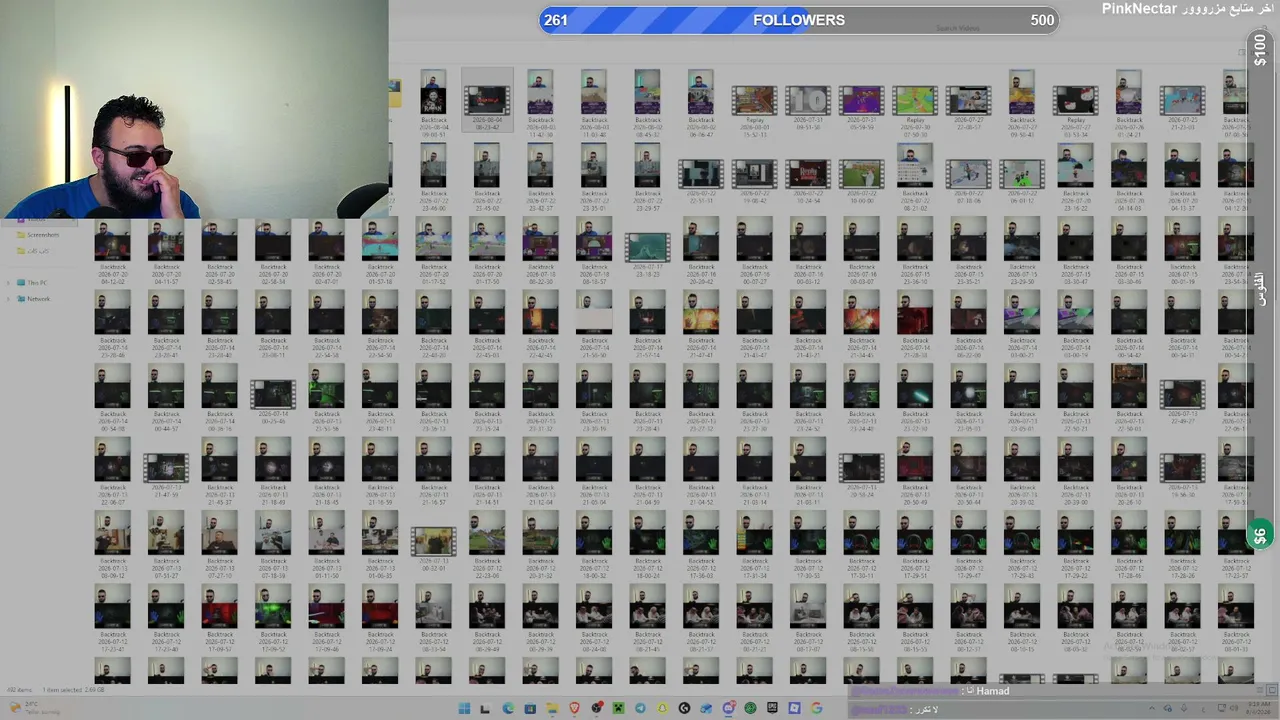
Task: Open the Windows Start menu
Action: coord(464,709)
